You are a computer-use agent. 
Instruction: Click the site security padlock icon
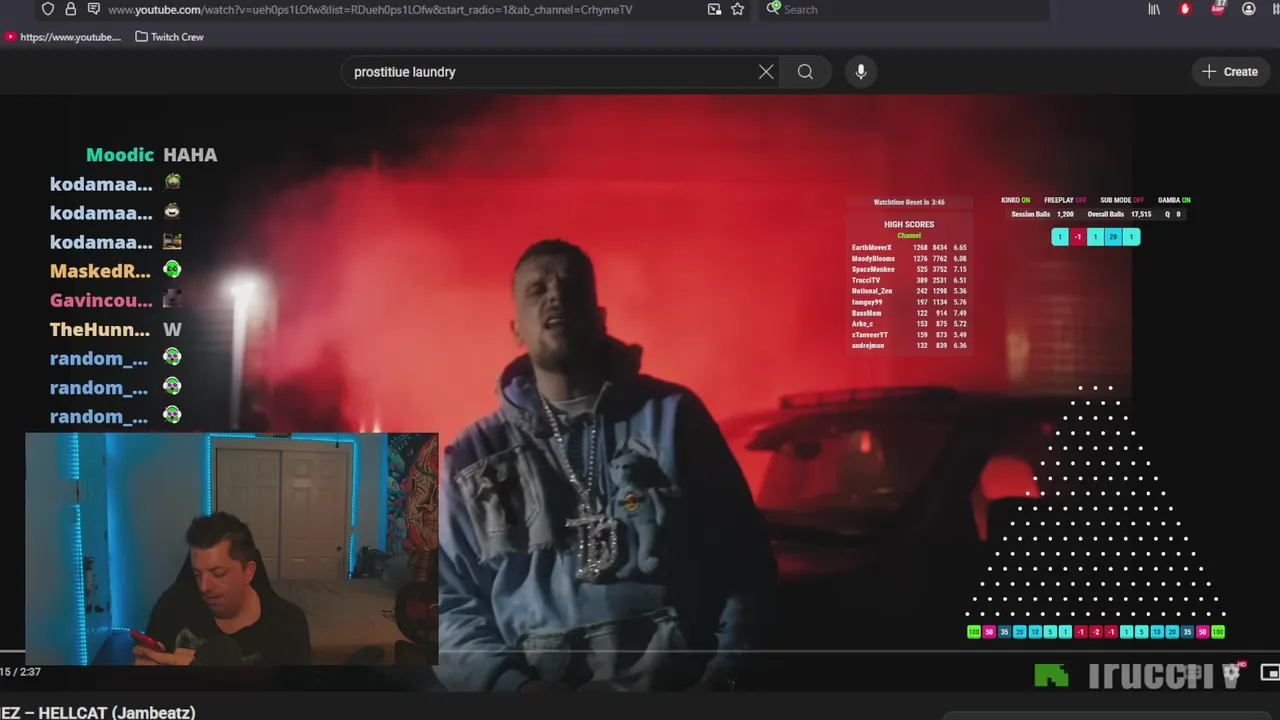70,9
